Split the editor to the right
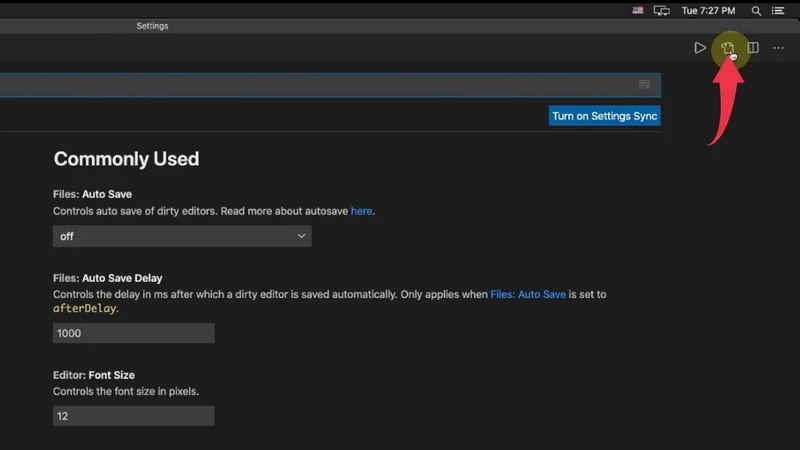The height and width of the screenshot is (450, 800). (753, 48)
